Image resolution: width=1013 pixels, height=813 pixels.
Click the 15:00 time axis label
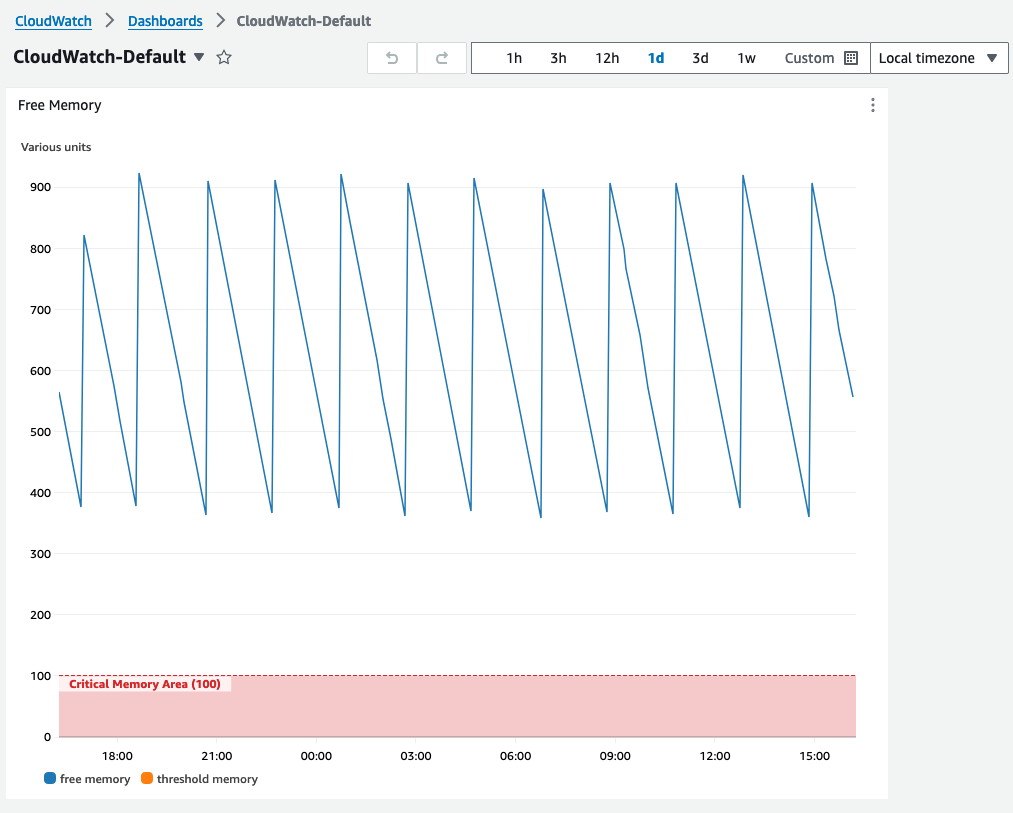tap(814, 756)
